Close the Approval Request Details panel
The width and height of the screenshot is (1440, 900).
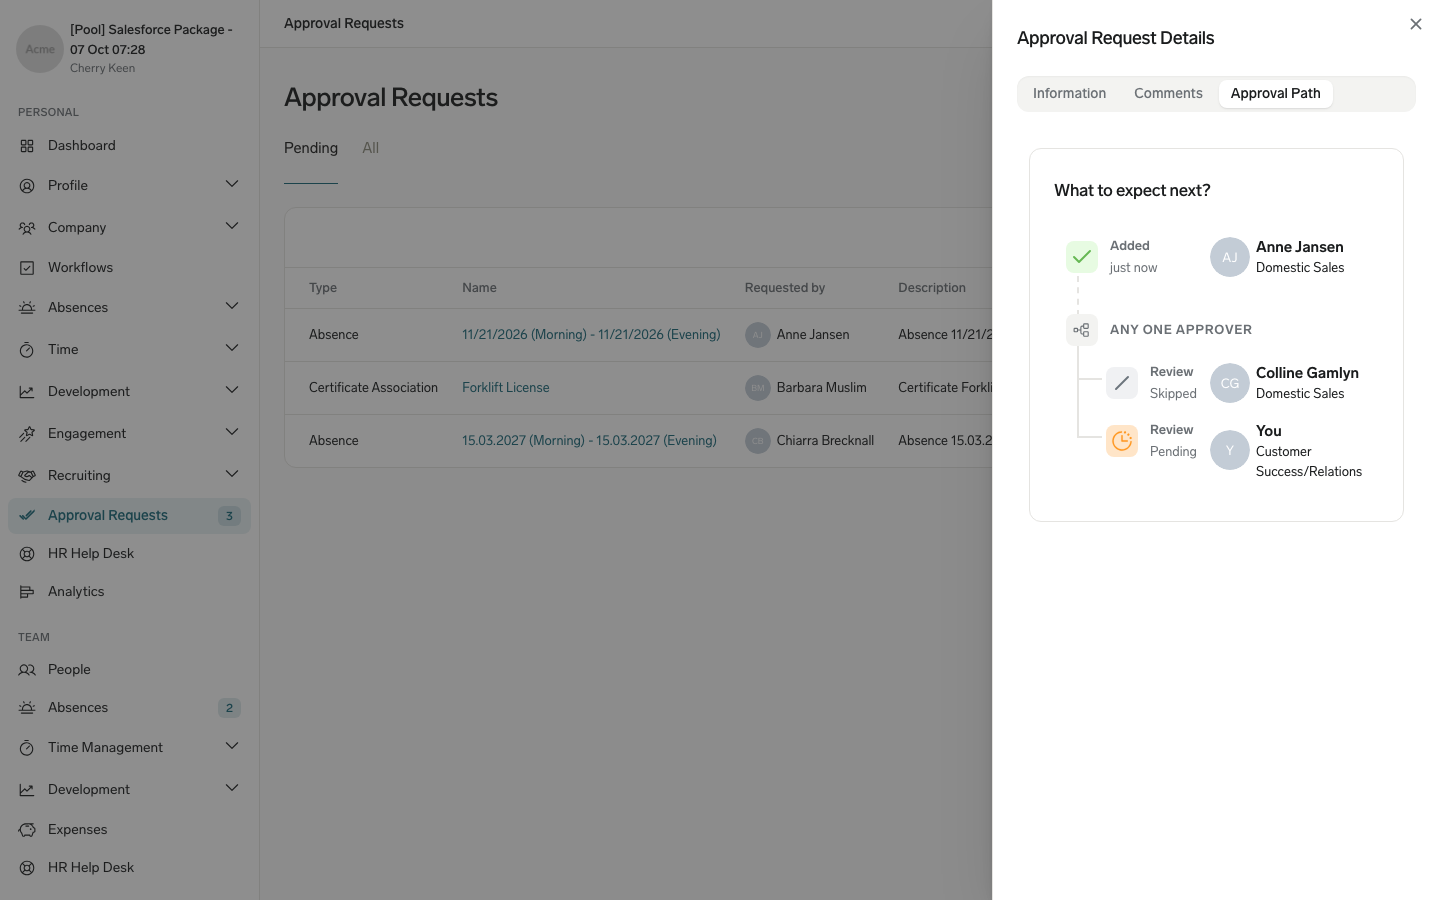click(1415, 24)
